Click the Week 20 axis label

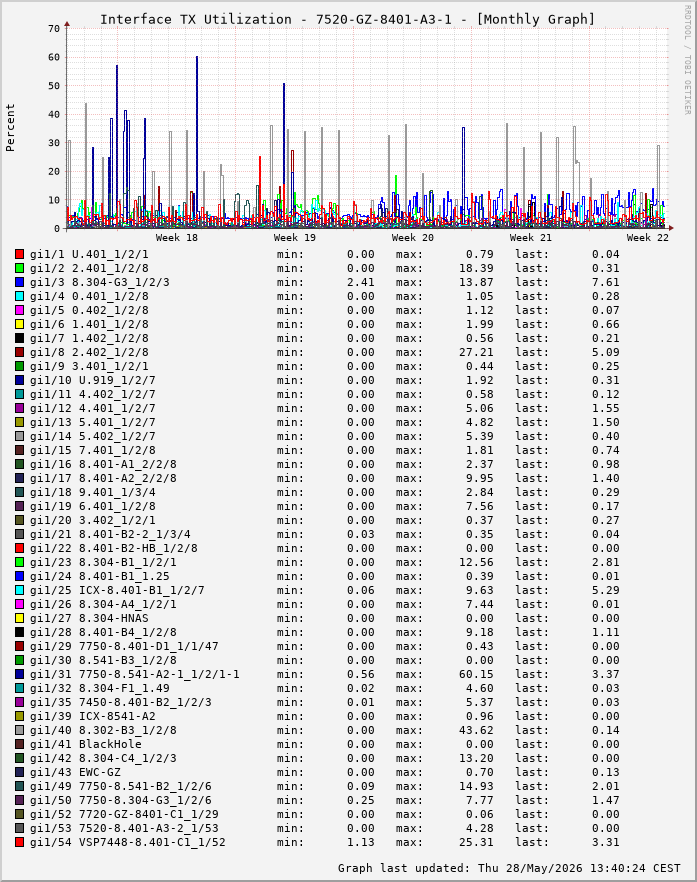(413, 238)
